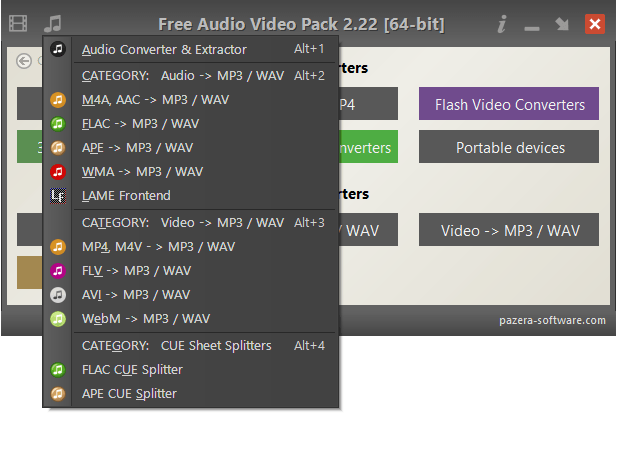The image size is (617, 459).
Task: Click the tan icon beside APE -> MP3 / WAV
Action: point(58,148)
